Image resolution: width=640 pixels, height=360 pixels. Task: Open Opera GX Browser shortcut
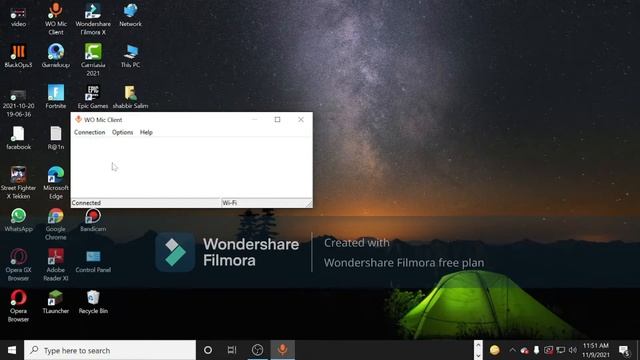(18, 265)
